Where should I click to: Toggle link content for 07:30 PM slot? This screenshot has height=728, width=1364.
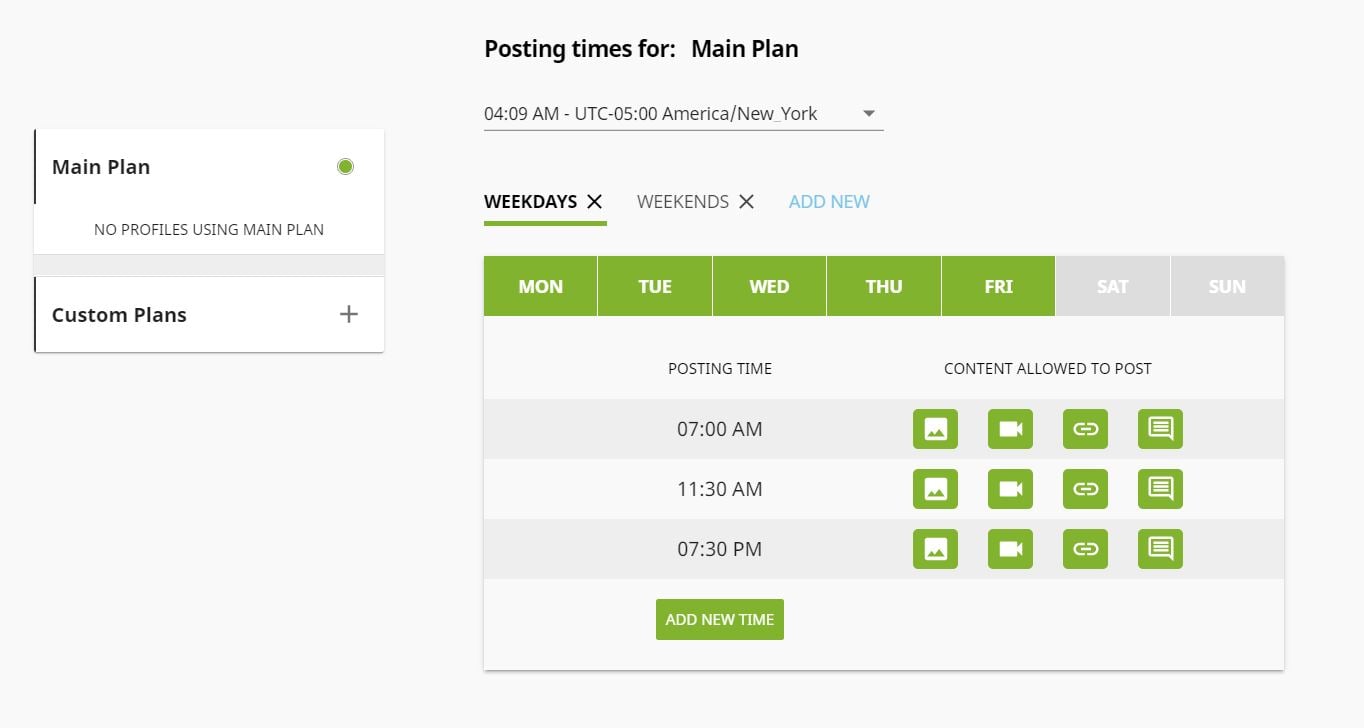click(1085, 549)
